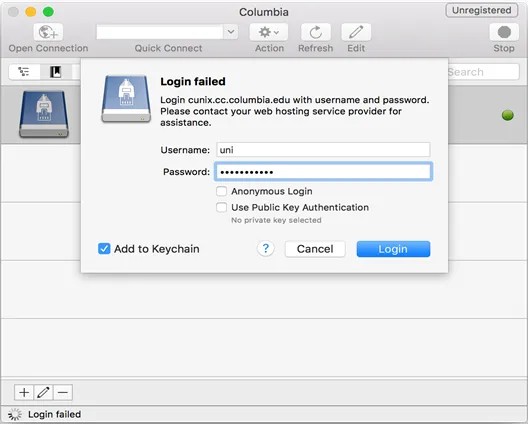Expand the Quick Connect dropdown arrow

tap(231, 32)
